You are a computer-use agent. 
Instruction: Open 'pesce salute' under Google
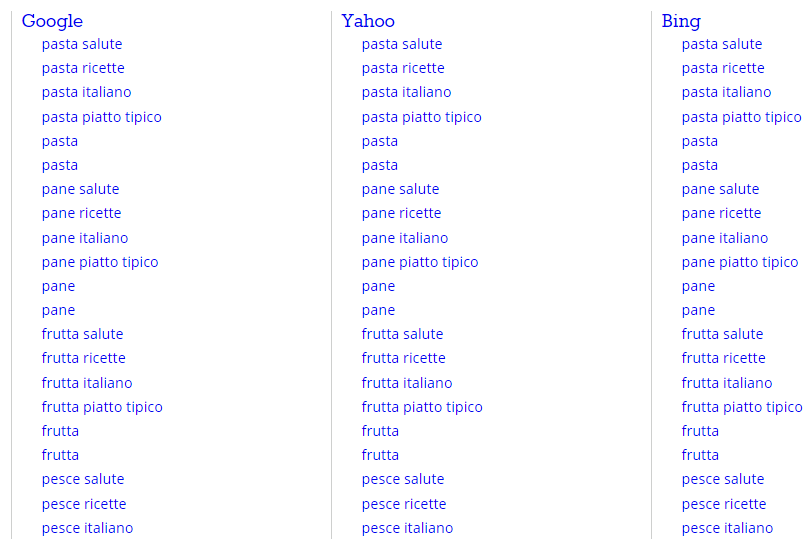(x=83, y=479)
